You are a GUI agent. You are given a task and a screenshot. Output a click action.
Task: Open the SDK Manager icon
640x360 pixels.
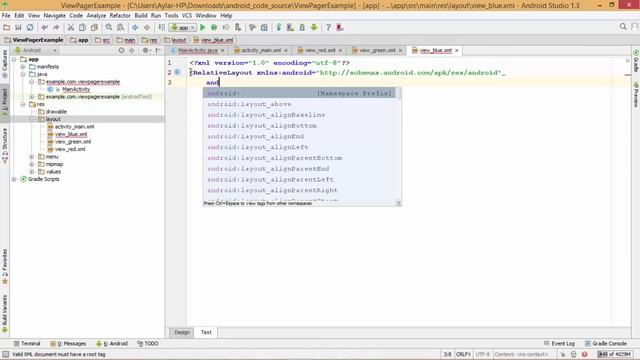[302, 27]
